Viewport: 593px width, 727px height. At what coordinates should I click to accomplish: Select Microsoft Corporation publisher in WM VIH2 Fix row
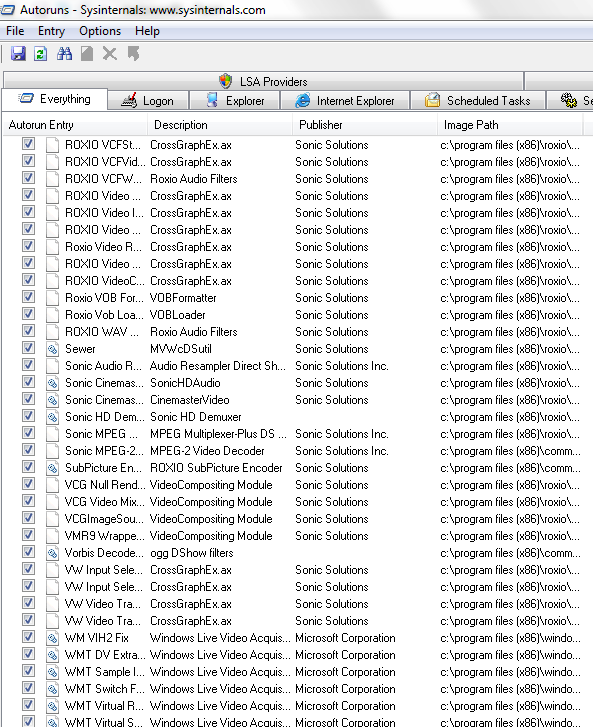pyautogui.click(x=345, y=638)
